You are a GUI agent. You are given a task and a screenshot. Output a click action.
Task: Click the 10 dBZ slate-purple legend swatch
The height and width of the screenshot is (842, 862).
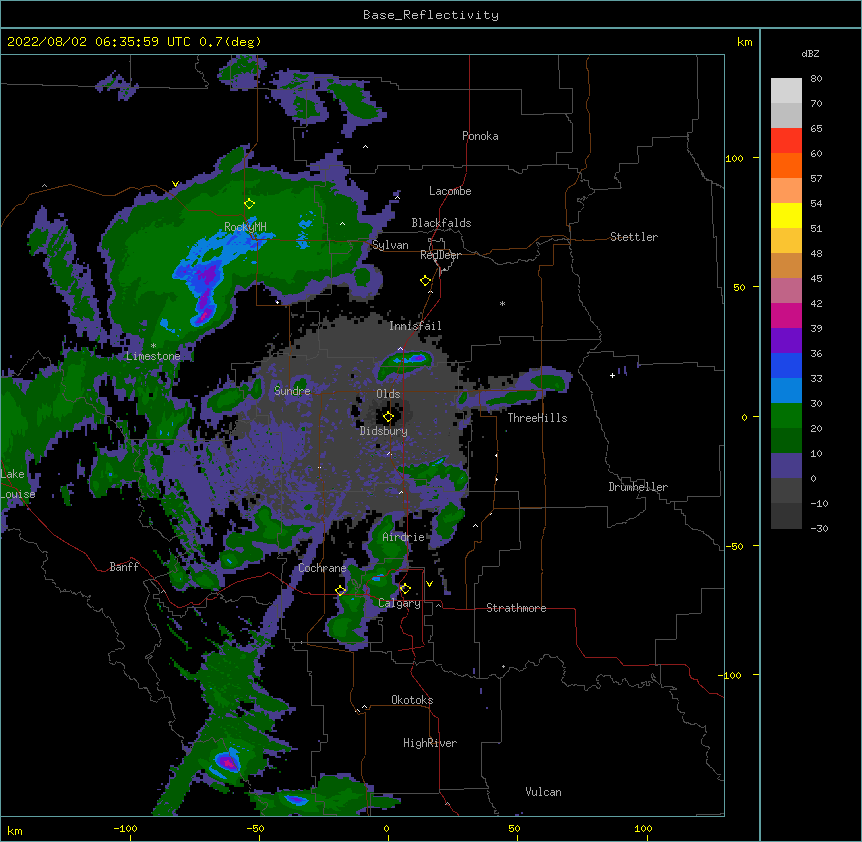(786, 466)
